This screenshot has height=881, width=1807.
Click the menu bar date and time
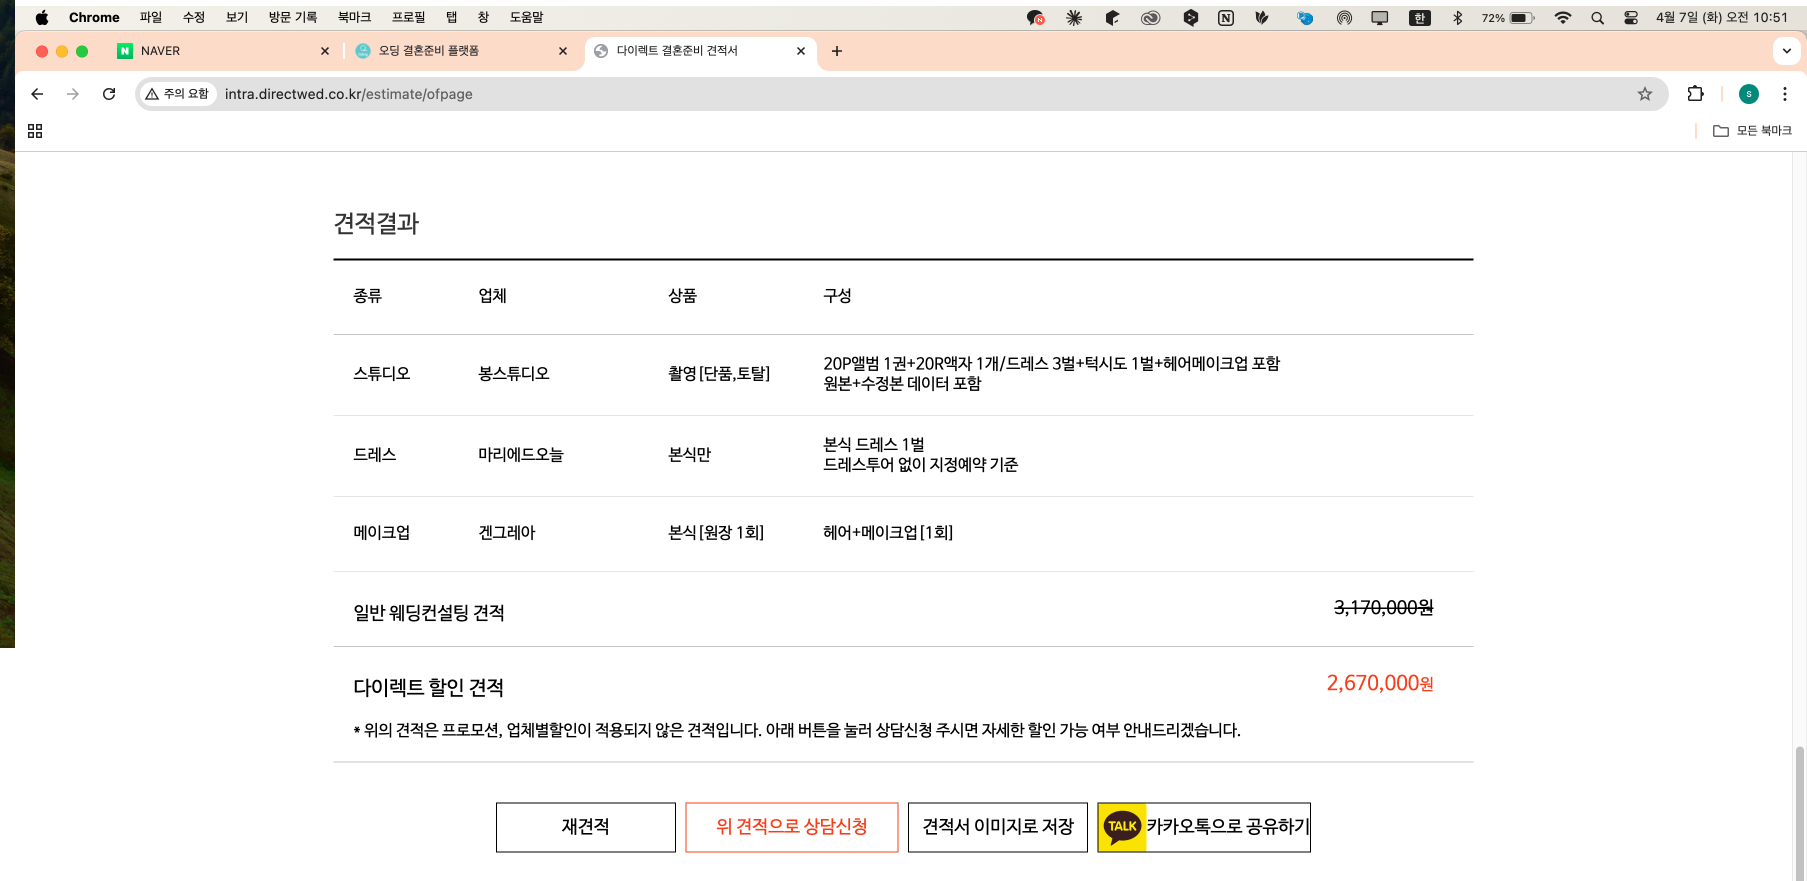(x=1722, y=17)
